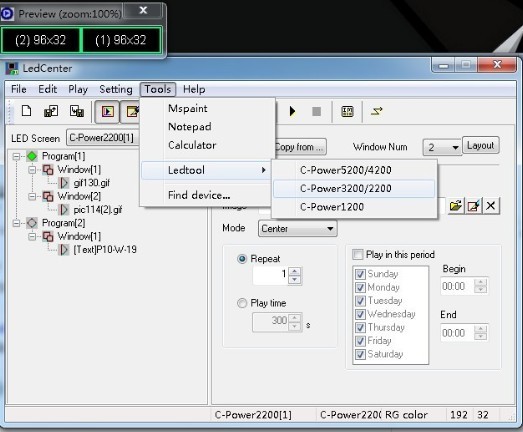Click the send-to-screen arrow toolbar icon
This screenshot has width=523, height=432.
pyautogui.click(x=377, y=111)
